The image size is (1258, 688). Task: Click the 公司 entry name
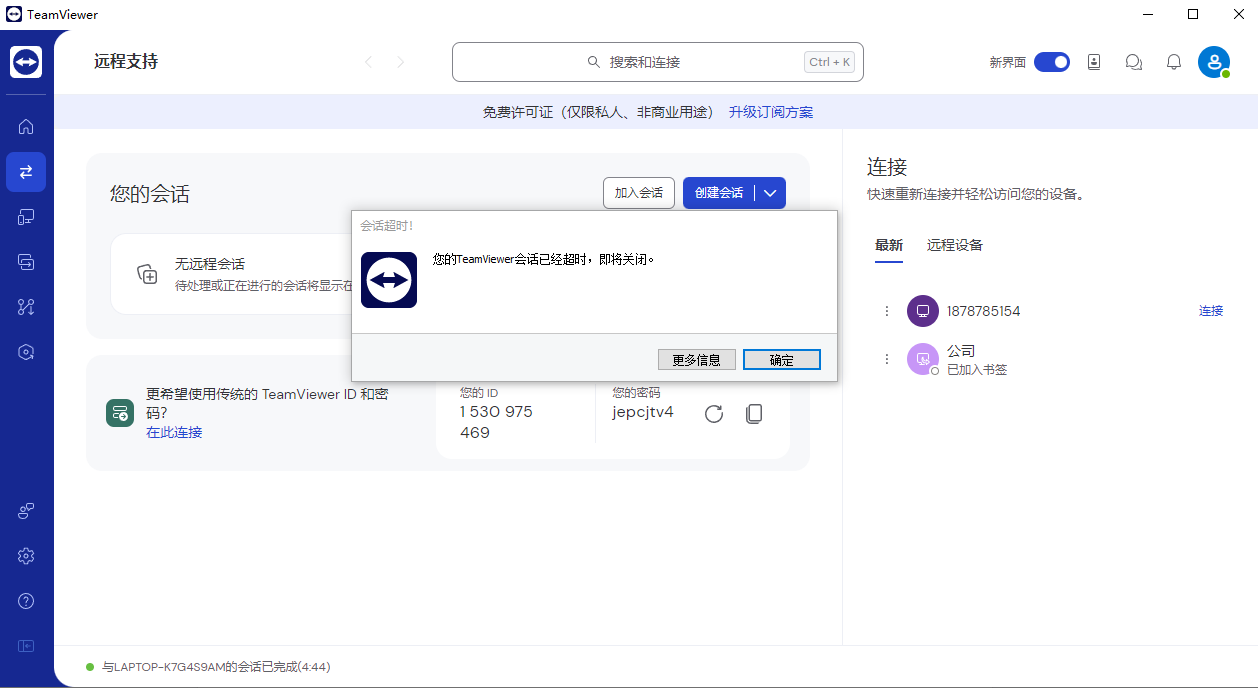961,351
